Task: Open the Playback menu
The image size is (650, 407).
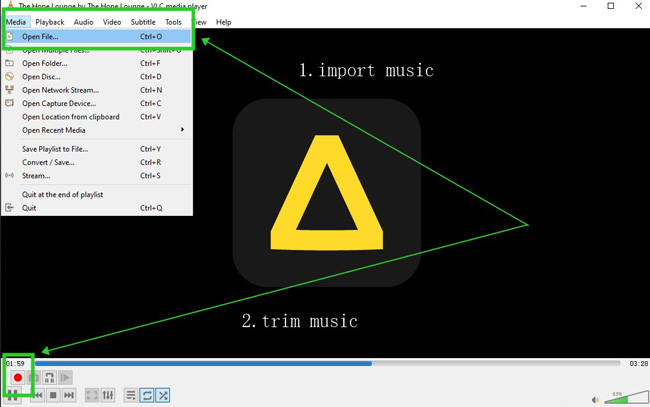Action: [x=50, y=22]
